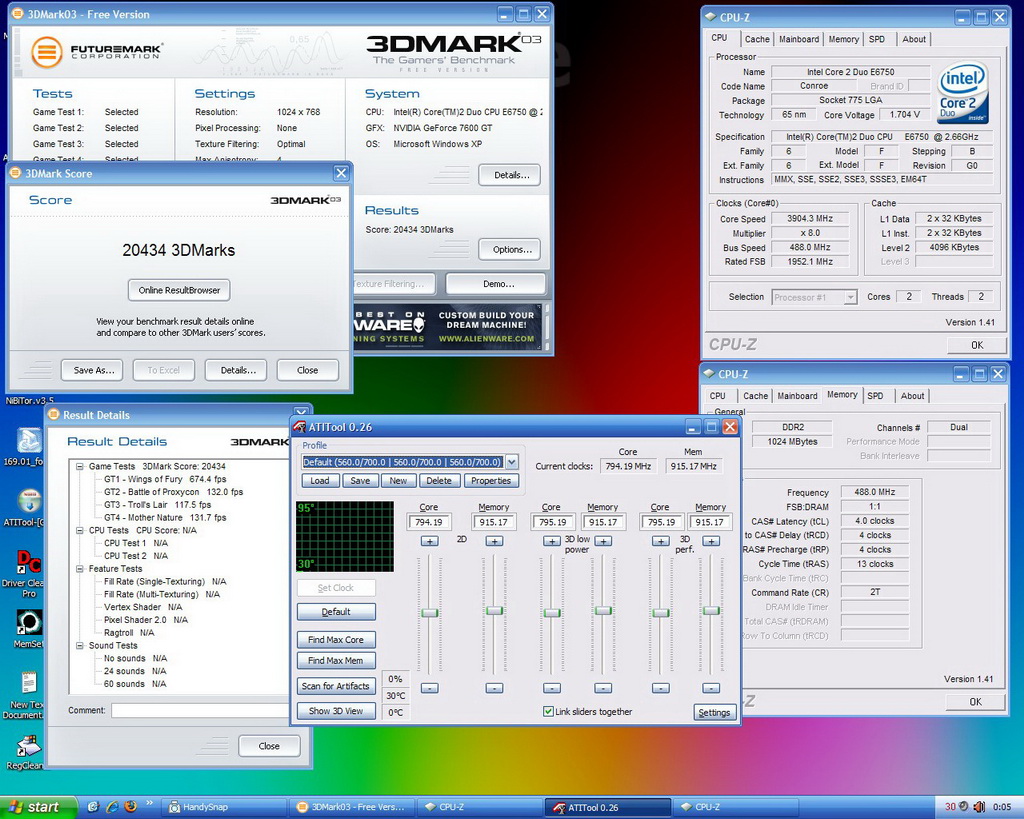Click Details button in 3DMark Score dialog
The width and height of the screenshot is (1024, 819).
click(x=238, y=370)
